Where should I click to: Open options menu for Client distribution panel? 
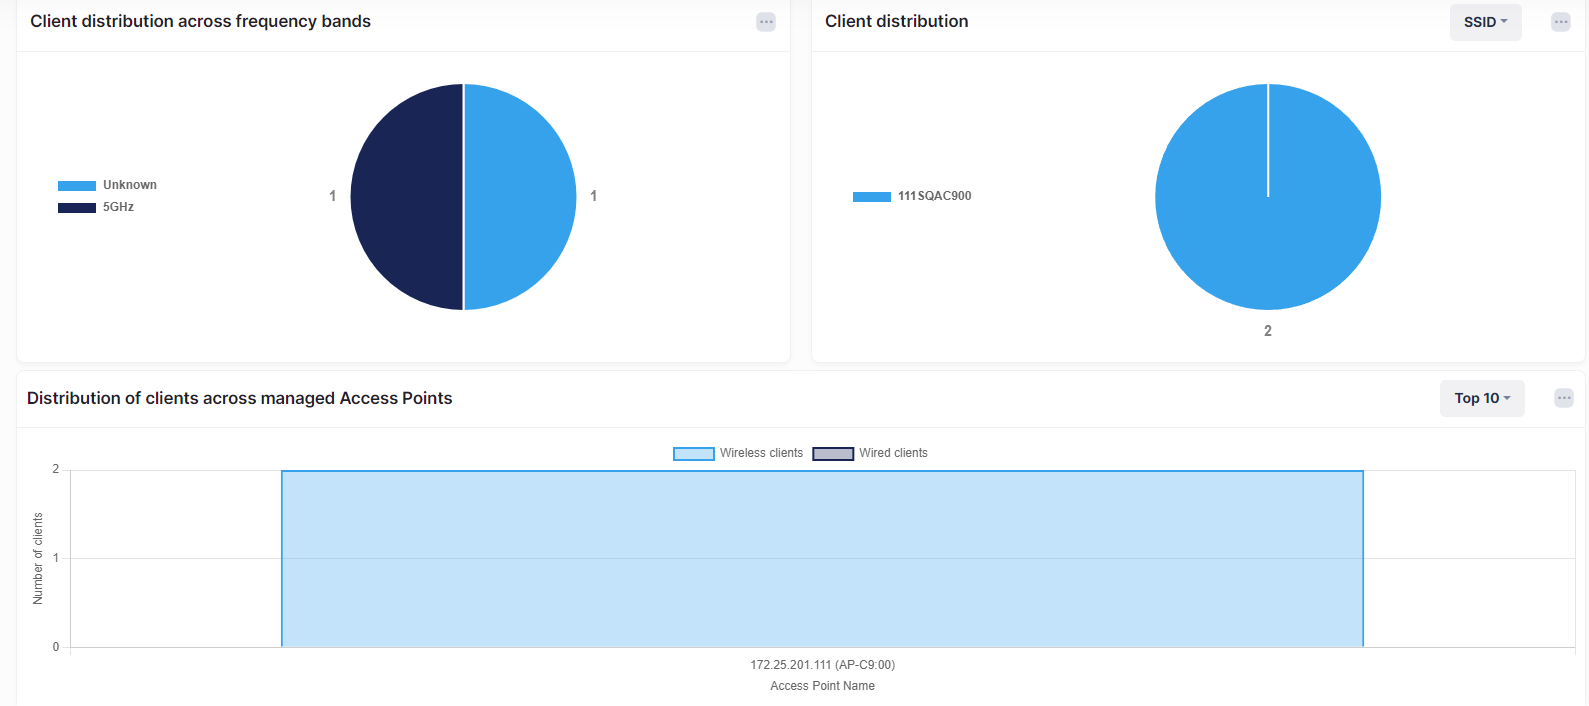[x=1560, y=22]
